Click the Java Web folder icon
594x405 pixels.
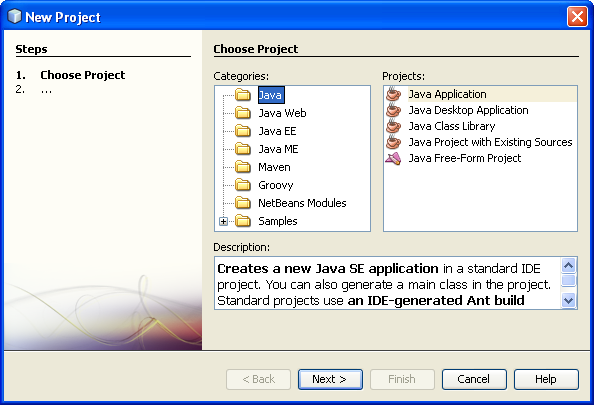[x=242, y=113]
